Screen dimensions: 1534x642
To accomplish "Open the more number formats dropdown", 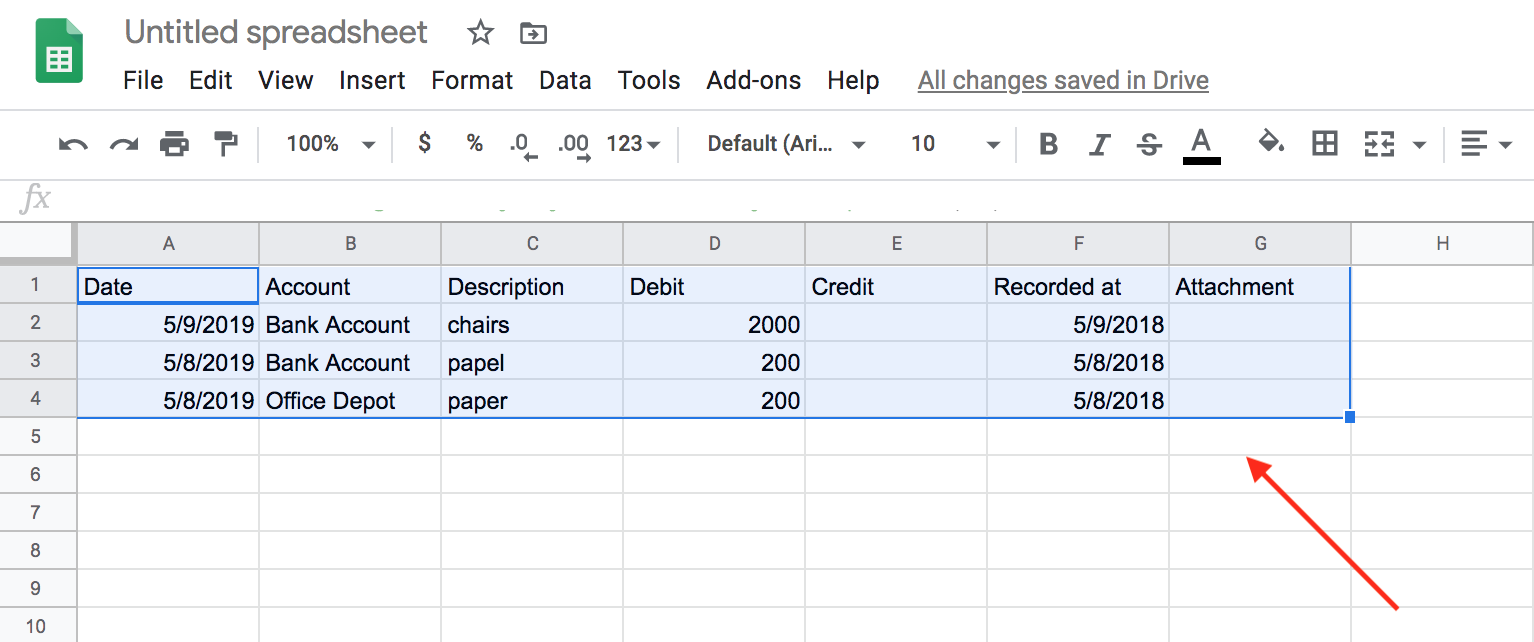I will coord(632,144).
